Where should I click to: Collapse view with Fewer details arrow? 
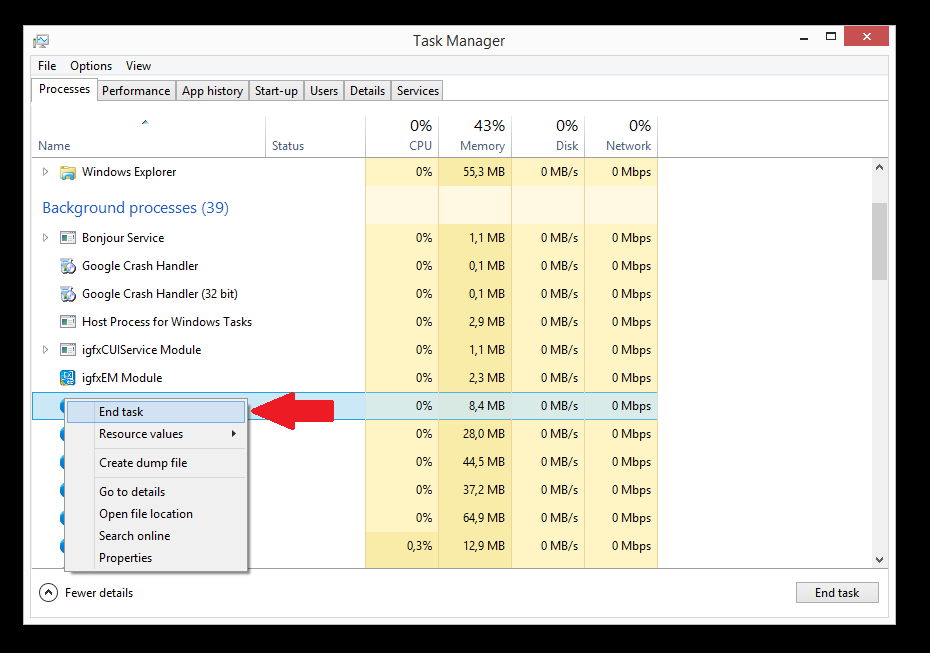click(49, 593)
